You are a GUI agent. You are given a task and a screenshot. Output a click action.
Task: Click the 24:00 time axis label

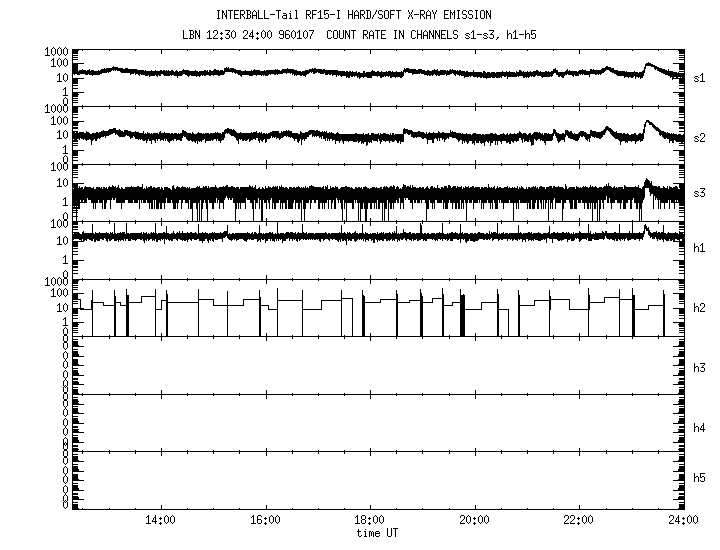click(682, 520)
